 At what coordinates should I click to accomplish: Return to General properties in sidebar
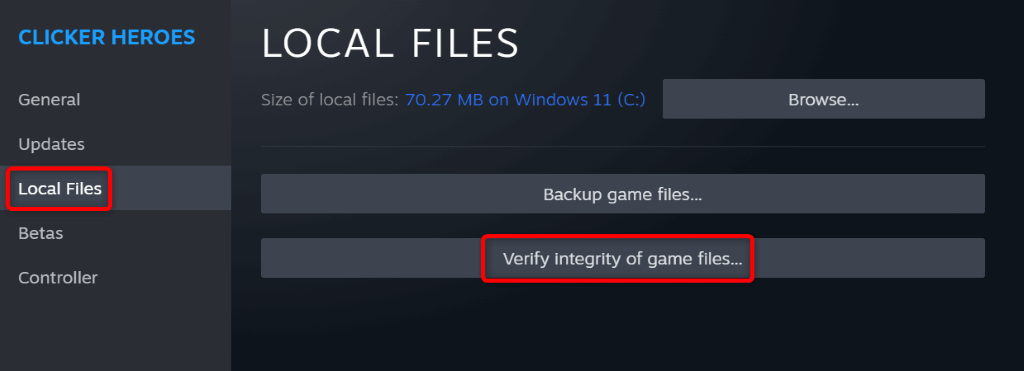[49, 100]
